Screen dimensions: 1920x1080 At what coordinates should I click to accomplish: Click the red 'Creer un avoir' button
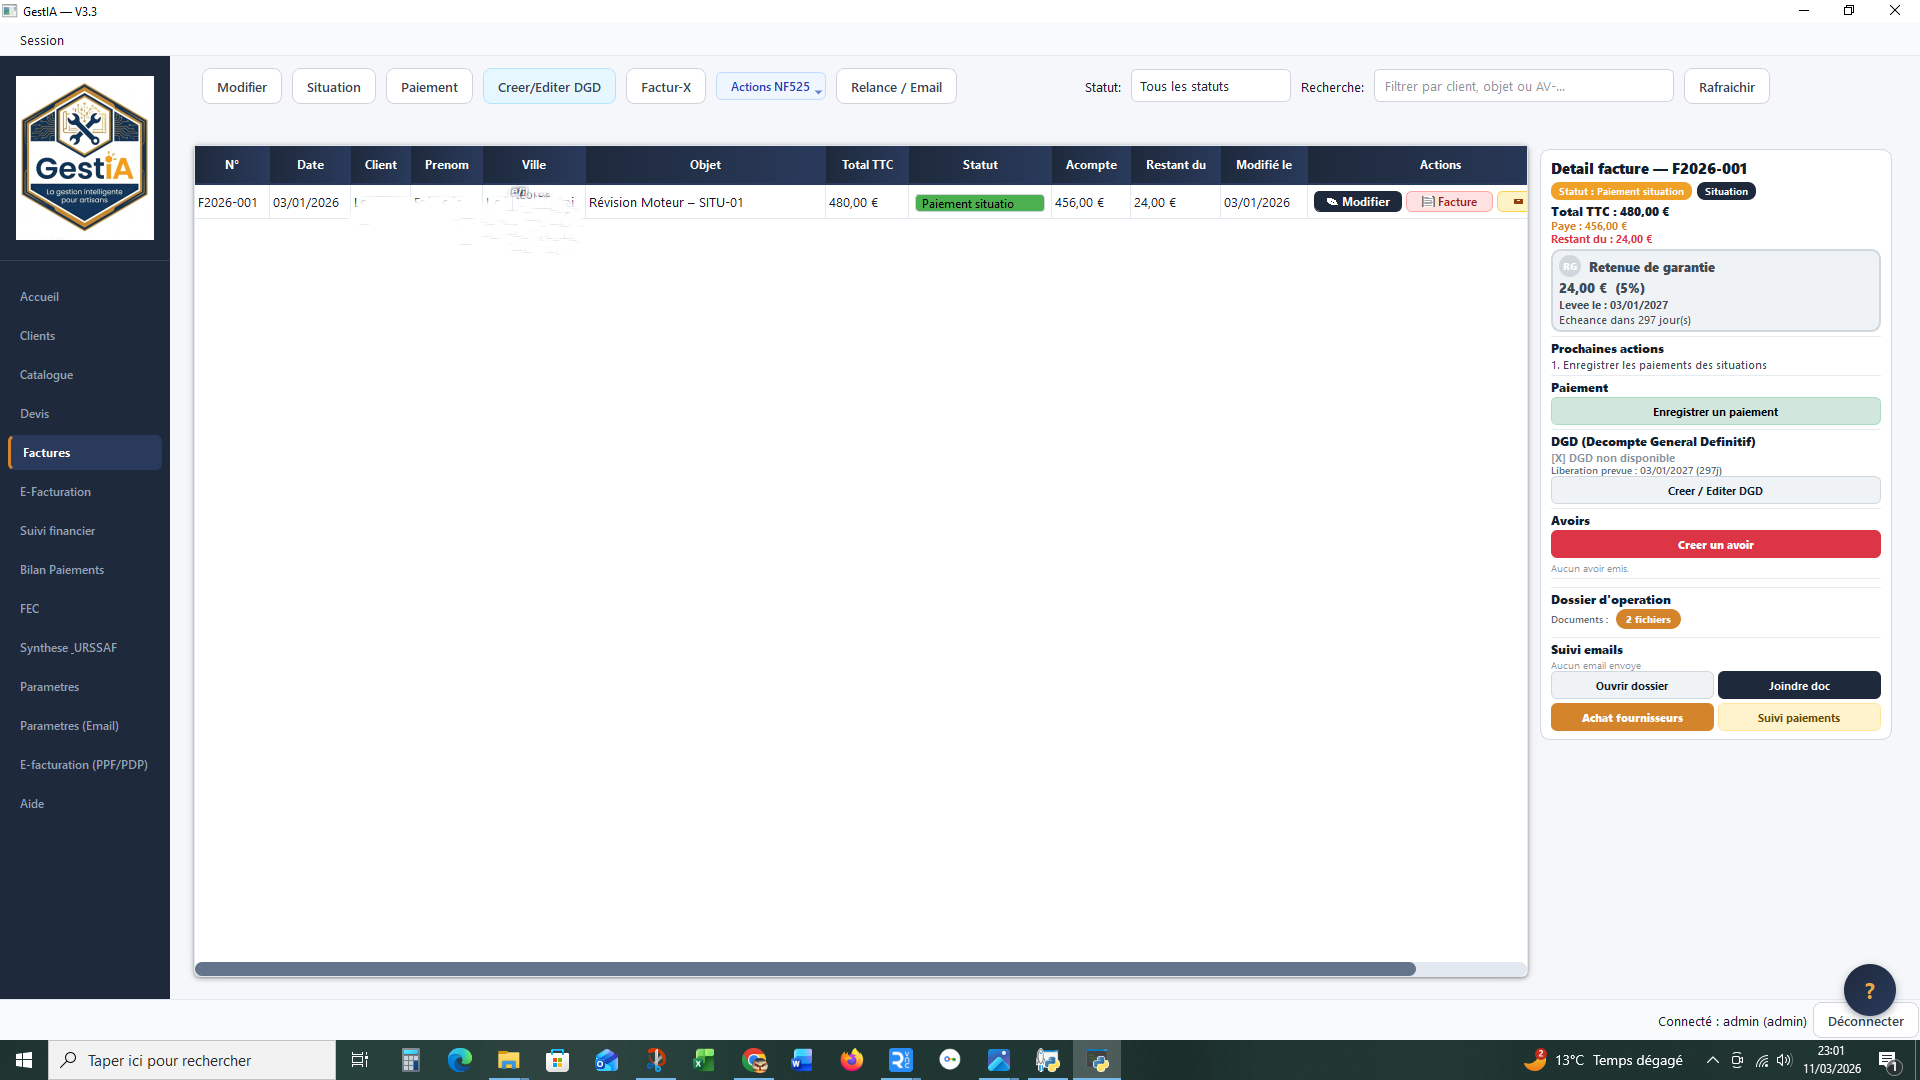[x=1715, y=545]
